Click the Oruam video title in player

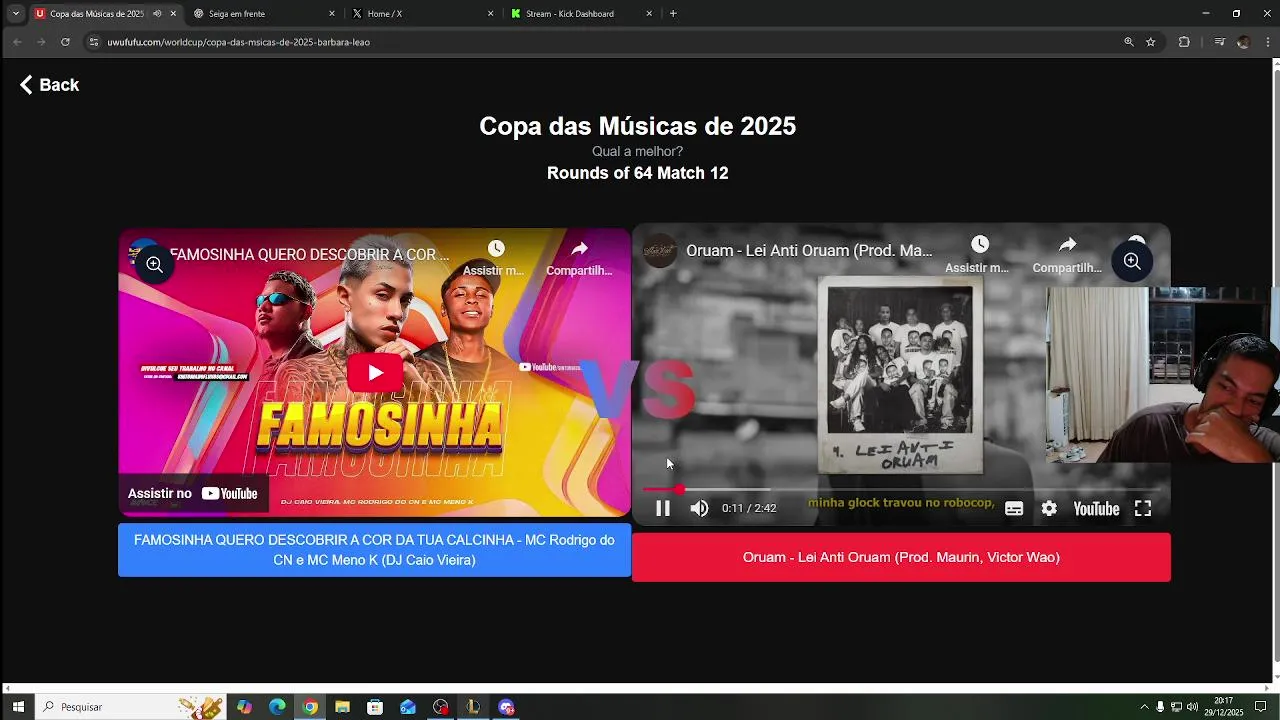tap(809, 251)
